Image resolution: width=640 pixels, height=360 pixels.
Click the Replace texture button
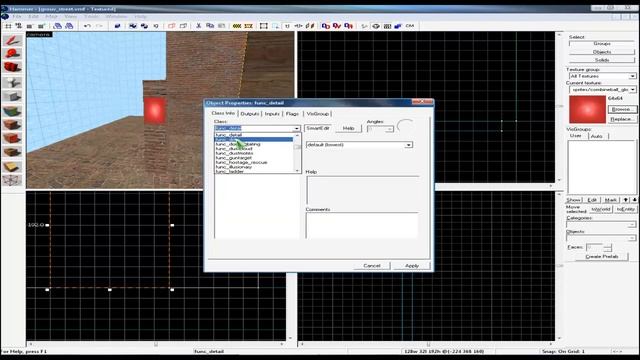[x=622, y=119]
